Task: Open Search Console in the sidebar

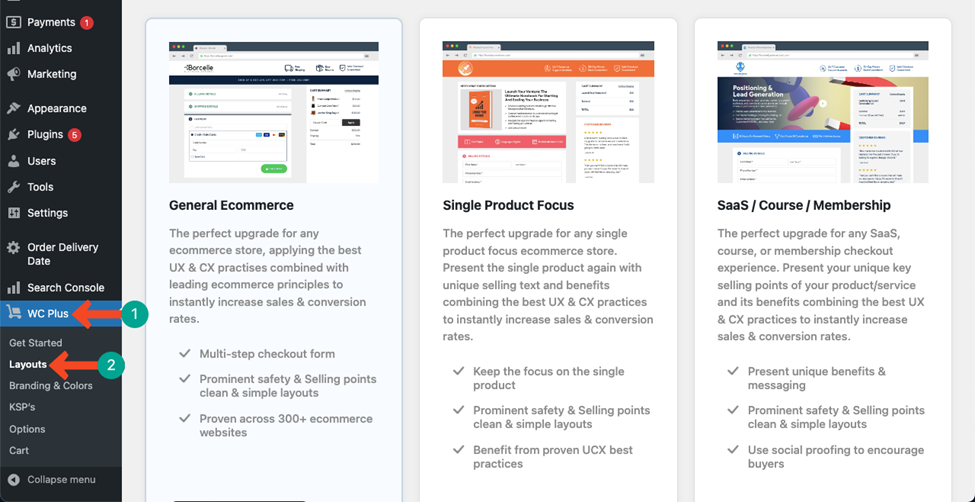Action: (x=65, y=288)
